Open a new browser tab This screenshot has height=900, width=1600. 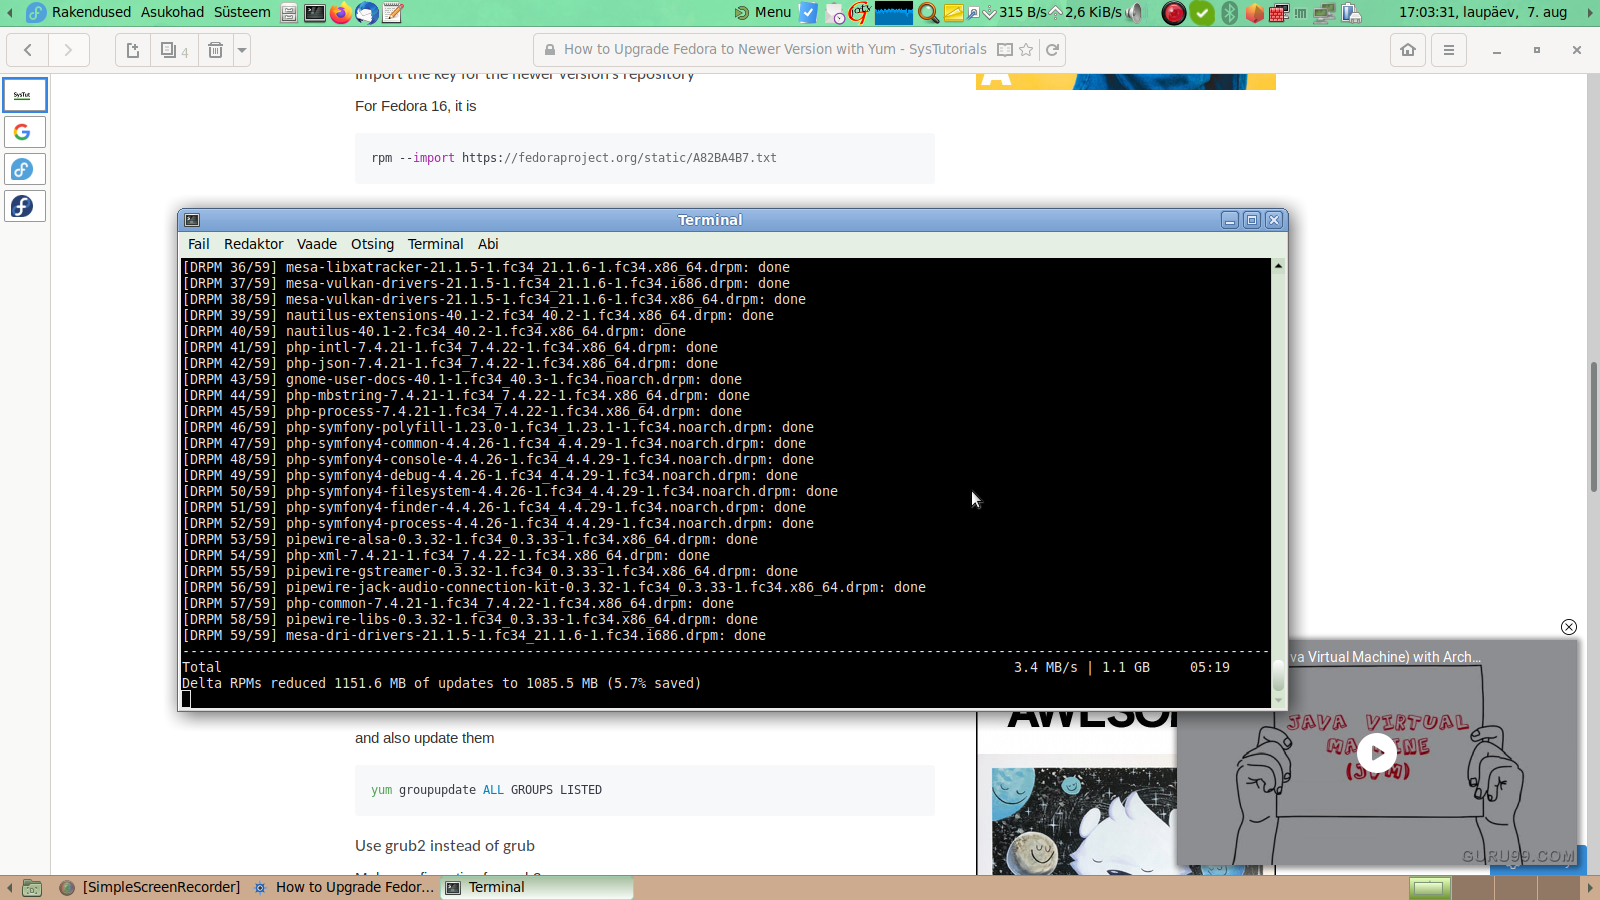tap(133, 50)
